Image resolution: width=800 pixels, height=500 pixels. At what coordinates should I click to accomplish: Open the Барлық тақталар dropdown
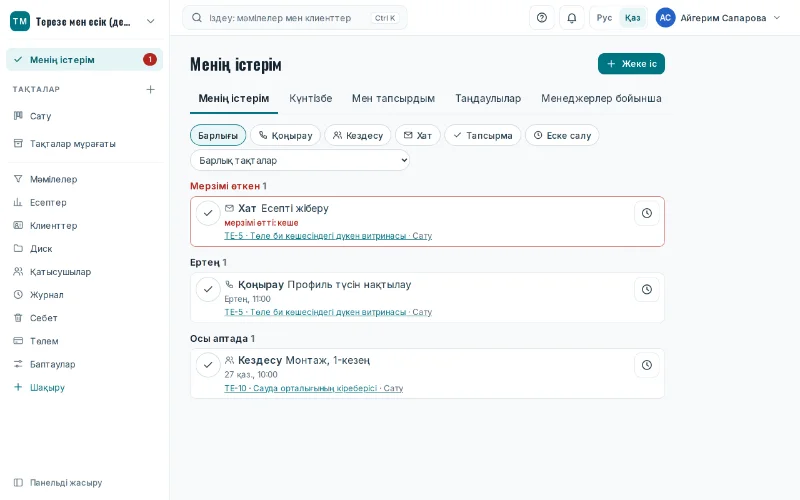tap(300, 160)
